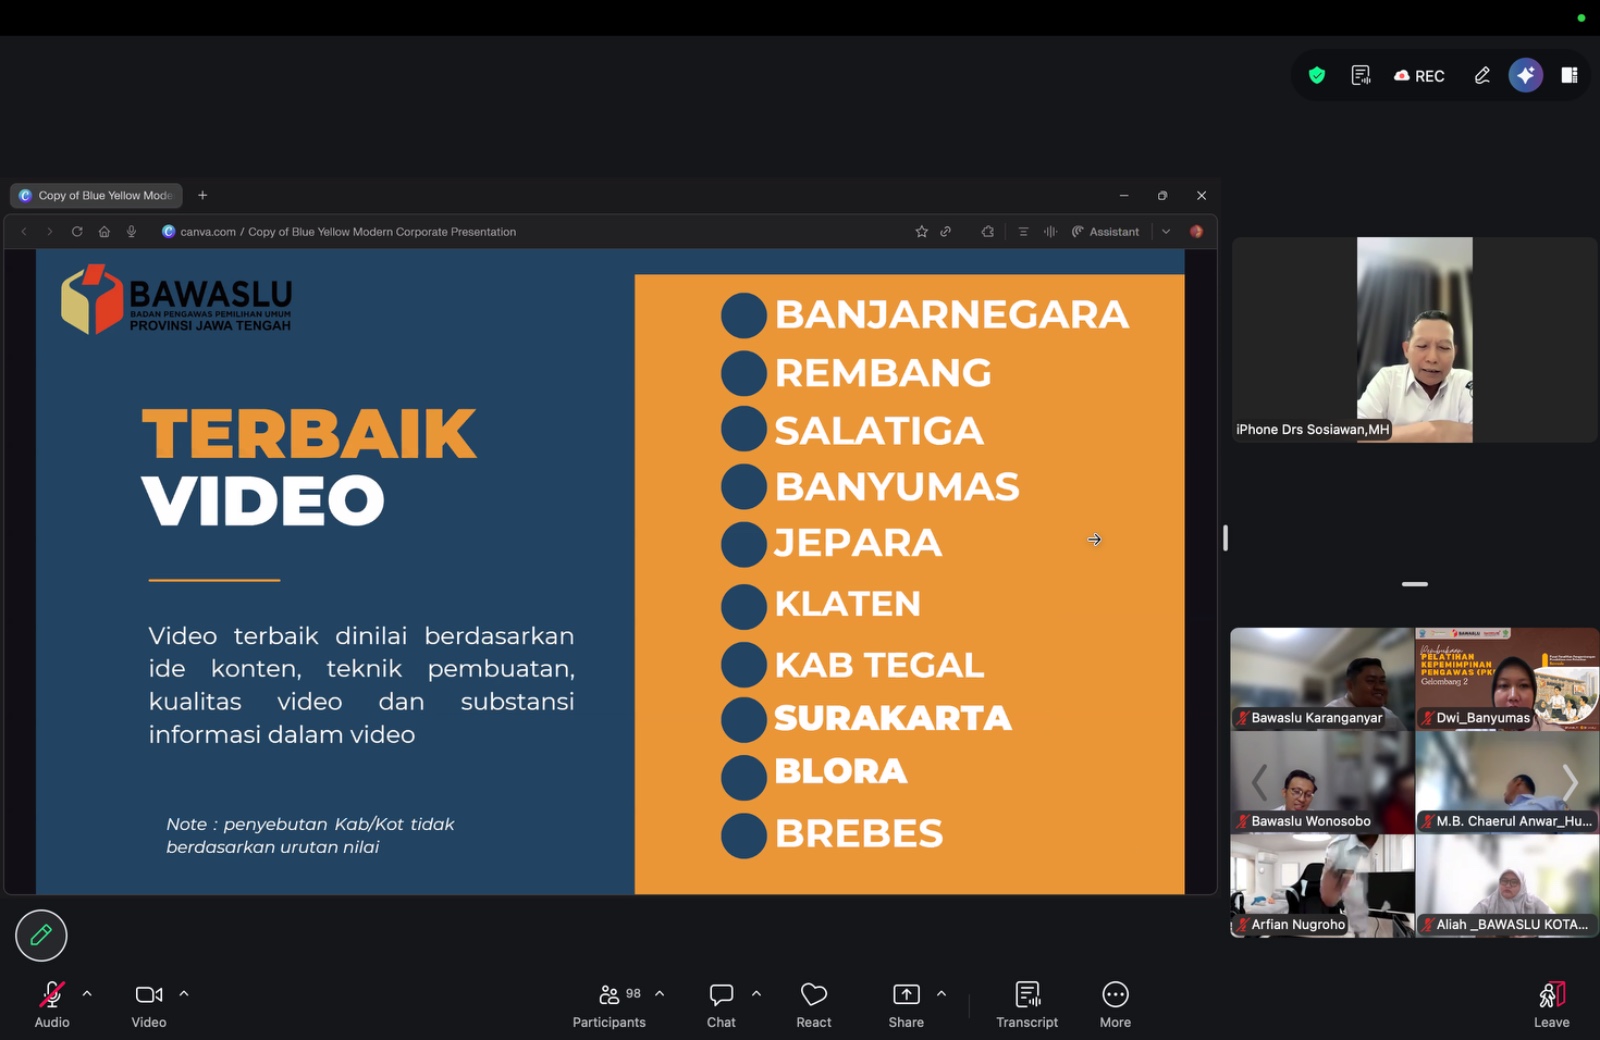Click the BREBES text on the slide
This screenshot has width=1600, height=1040.
[x=859, y=834]
